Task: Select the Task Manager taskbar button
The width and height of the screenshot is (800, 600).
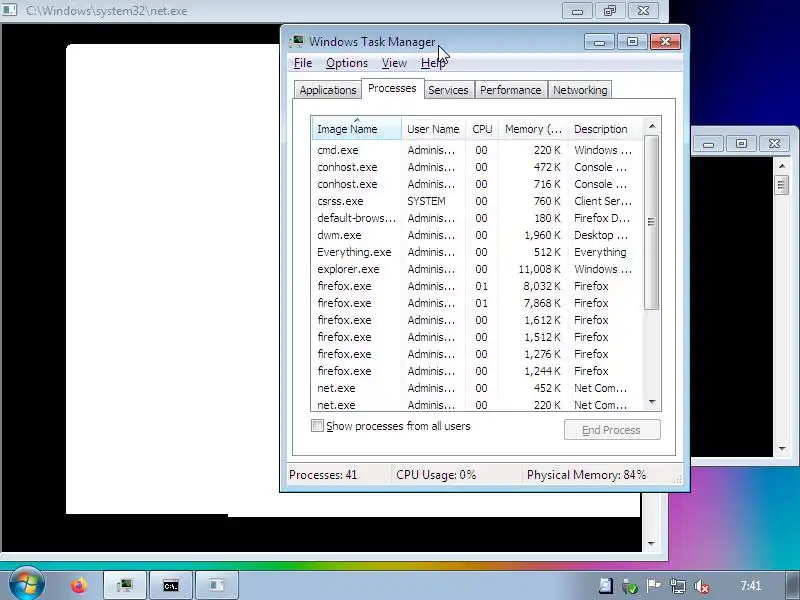Action: point(125,585)
